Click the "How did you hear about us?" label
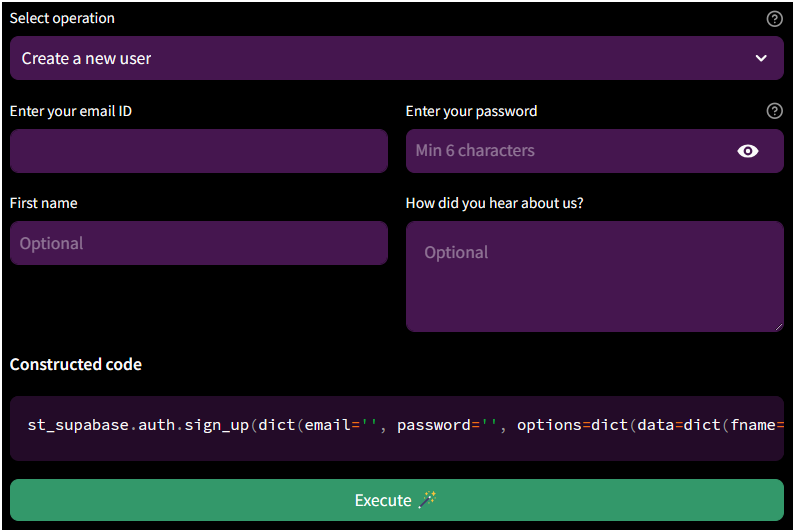 pos(494,203)
